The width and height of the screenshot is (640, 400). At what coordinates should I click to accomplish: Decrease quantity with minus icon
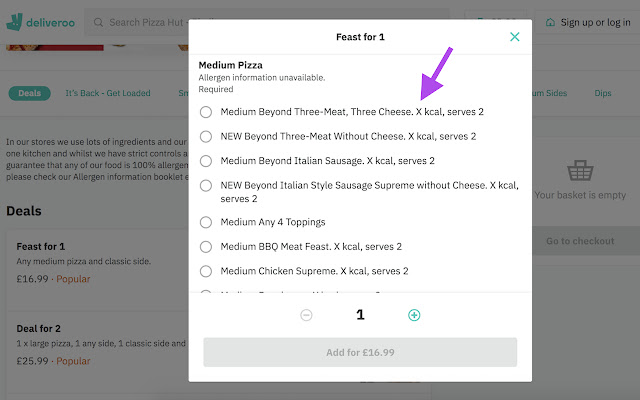coord(306,315)
